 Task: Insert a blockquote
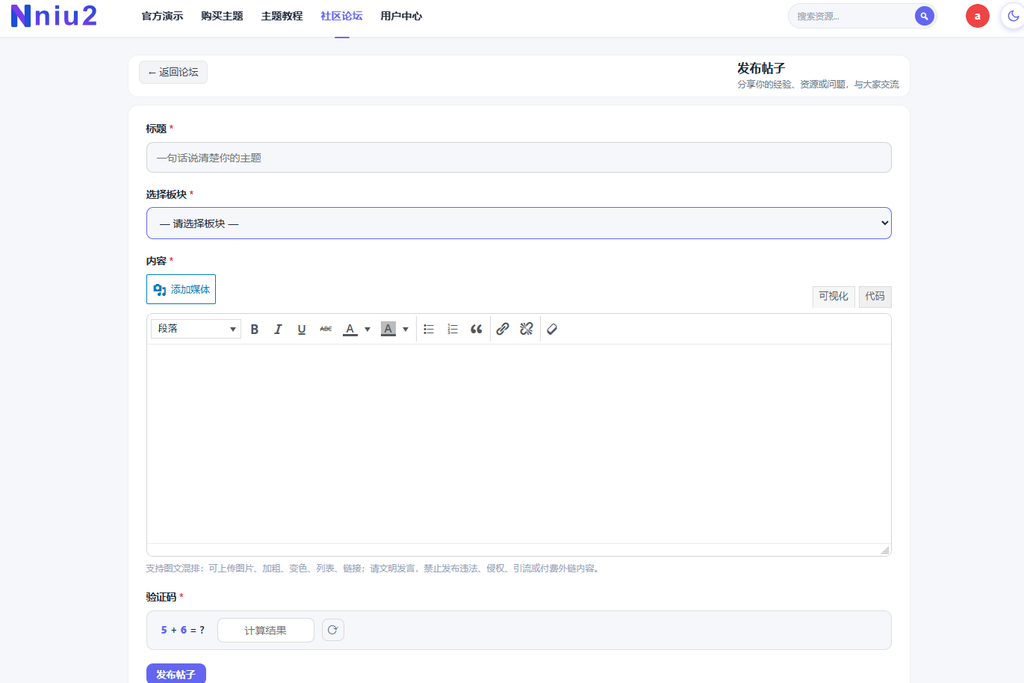pos(476,329)
